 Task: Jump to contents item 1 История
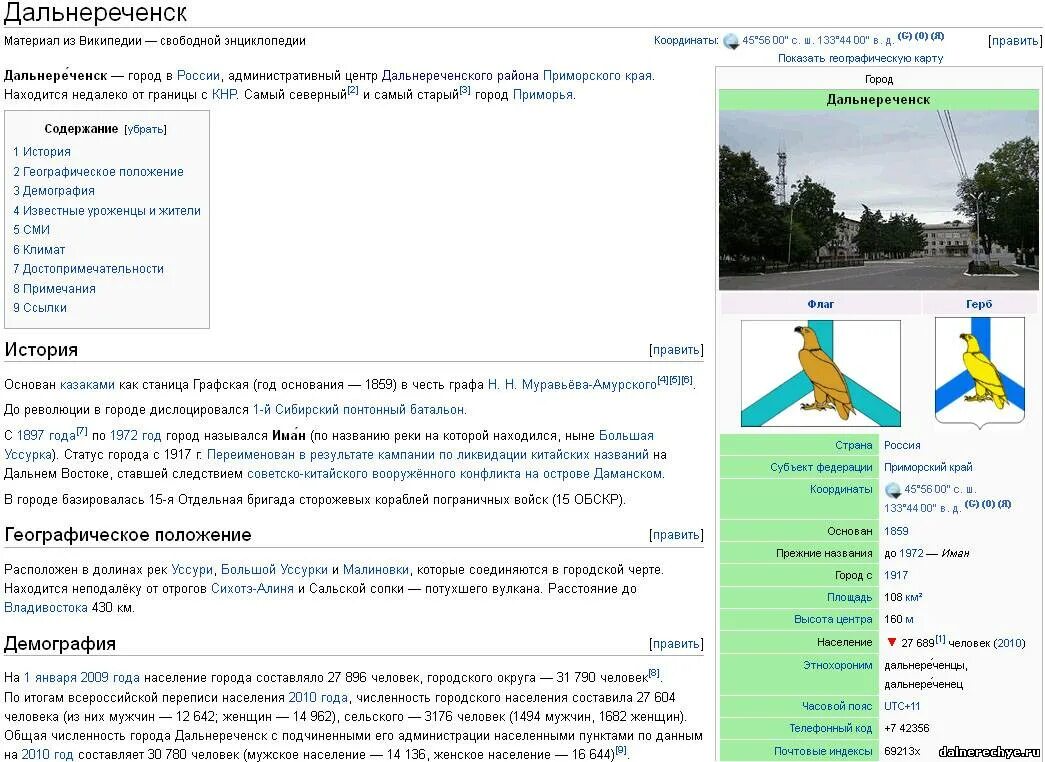(41, 152)
